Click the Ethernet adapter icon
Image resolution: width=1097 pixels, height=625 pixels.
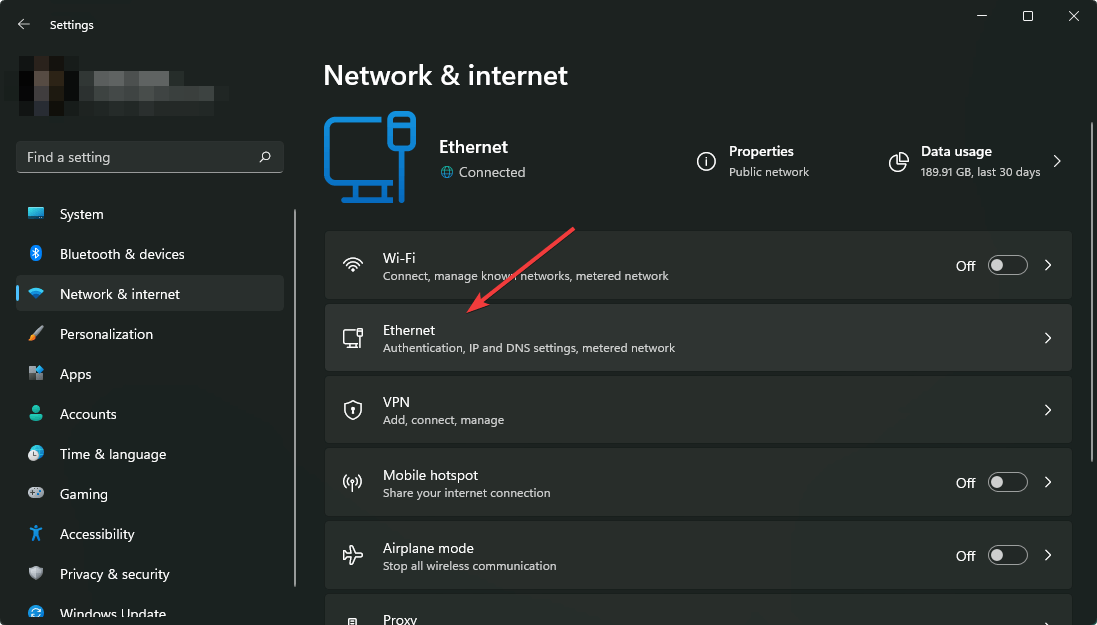click(352, 337)
